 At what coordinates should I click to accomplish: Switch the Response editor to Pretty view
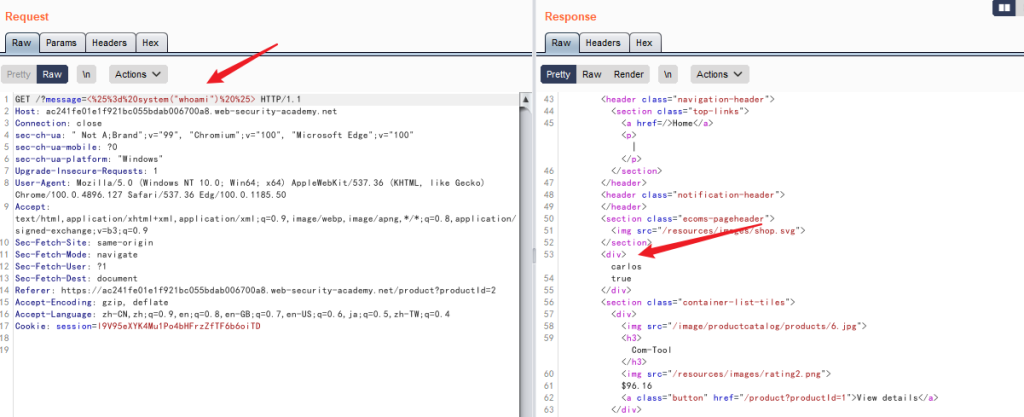pyautogui.click(x=559, y=74)
